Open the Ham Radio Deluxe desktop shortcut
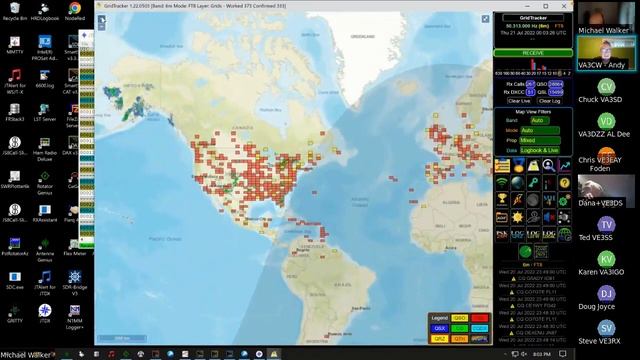The height and width of the screenshot is (360, 640). pos(45,150)
